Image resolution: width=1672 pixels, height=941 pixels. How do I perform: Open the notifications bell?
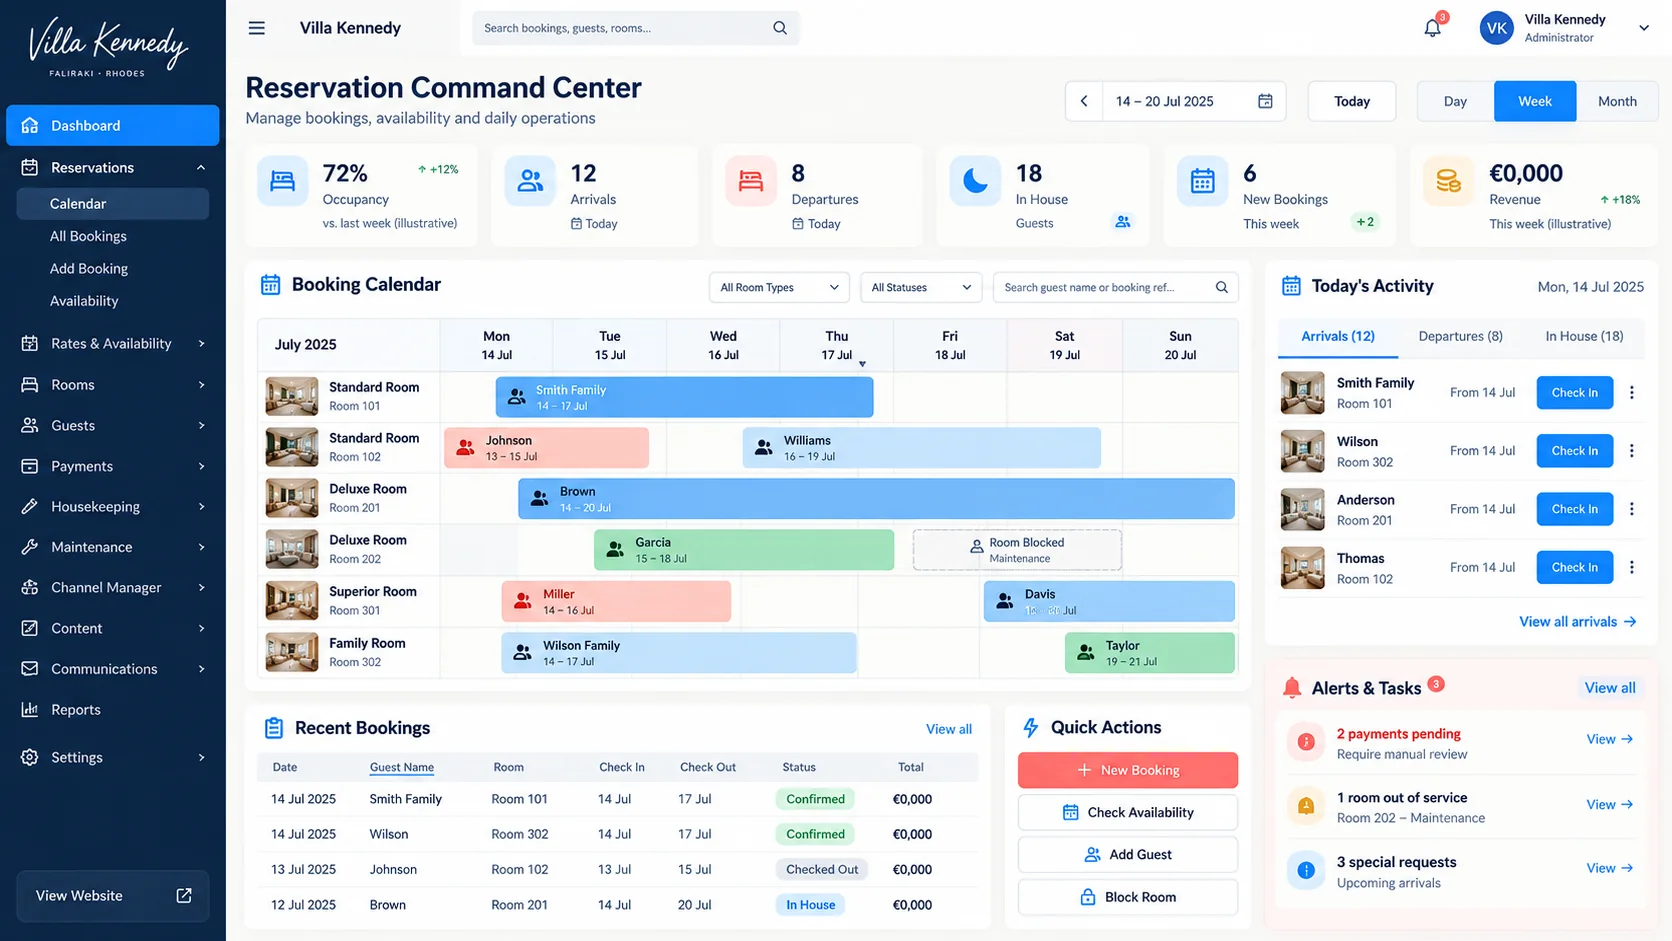click(x=1432, y=28)
